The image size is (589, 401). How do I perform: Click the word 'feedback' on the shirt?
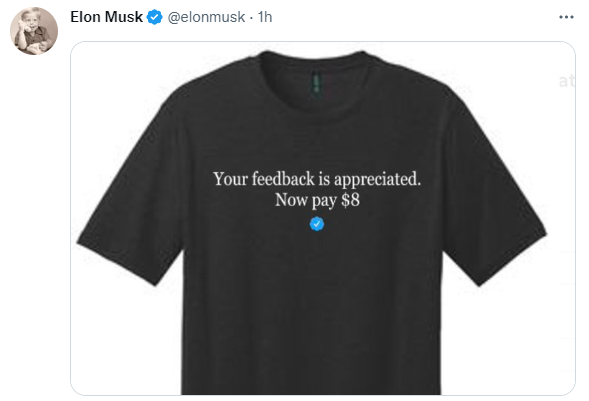(283, 178)
